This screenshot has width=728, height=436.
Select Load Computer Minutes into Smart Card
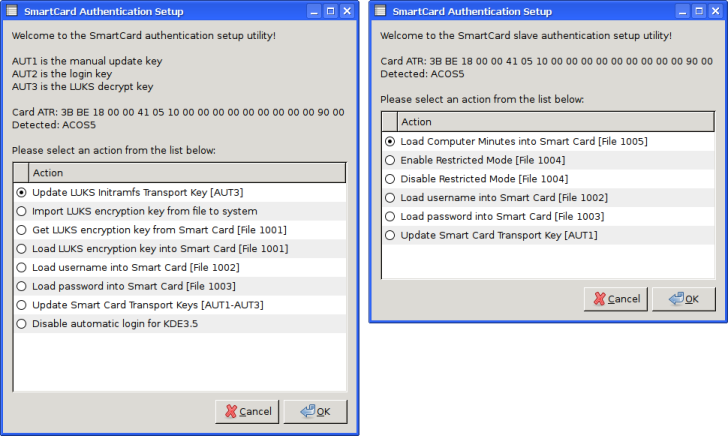coord(390,141)
